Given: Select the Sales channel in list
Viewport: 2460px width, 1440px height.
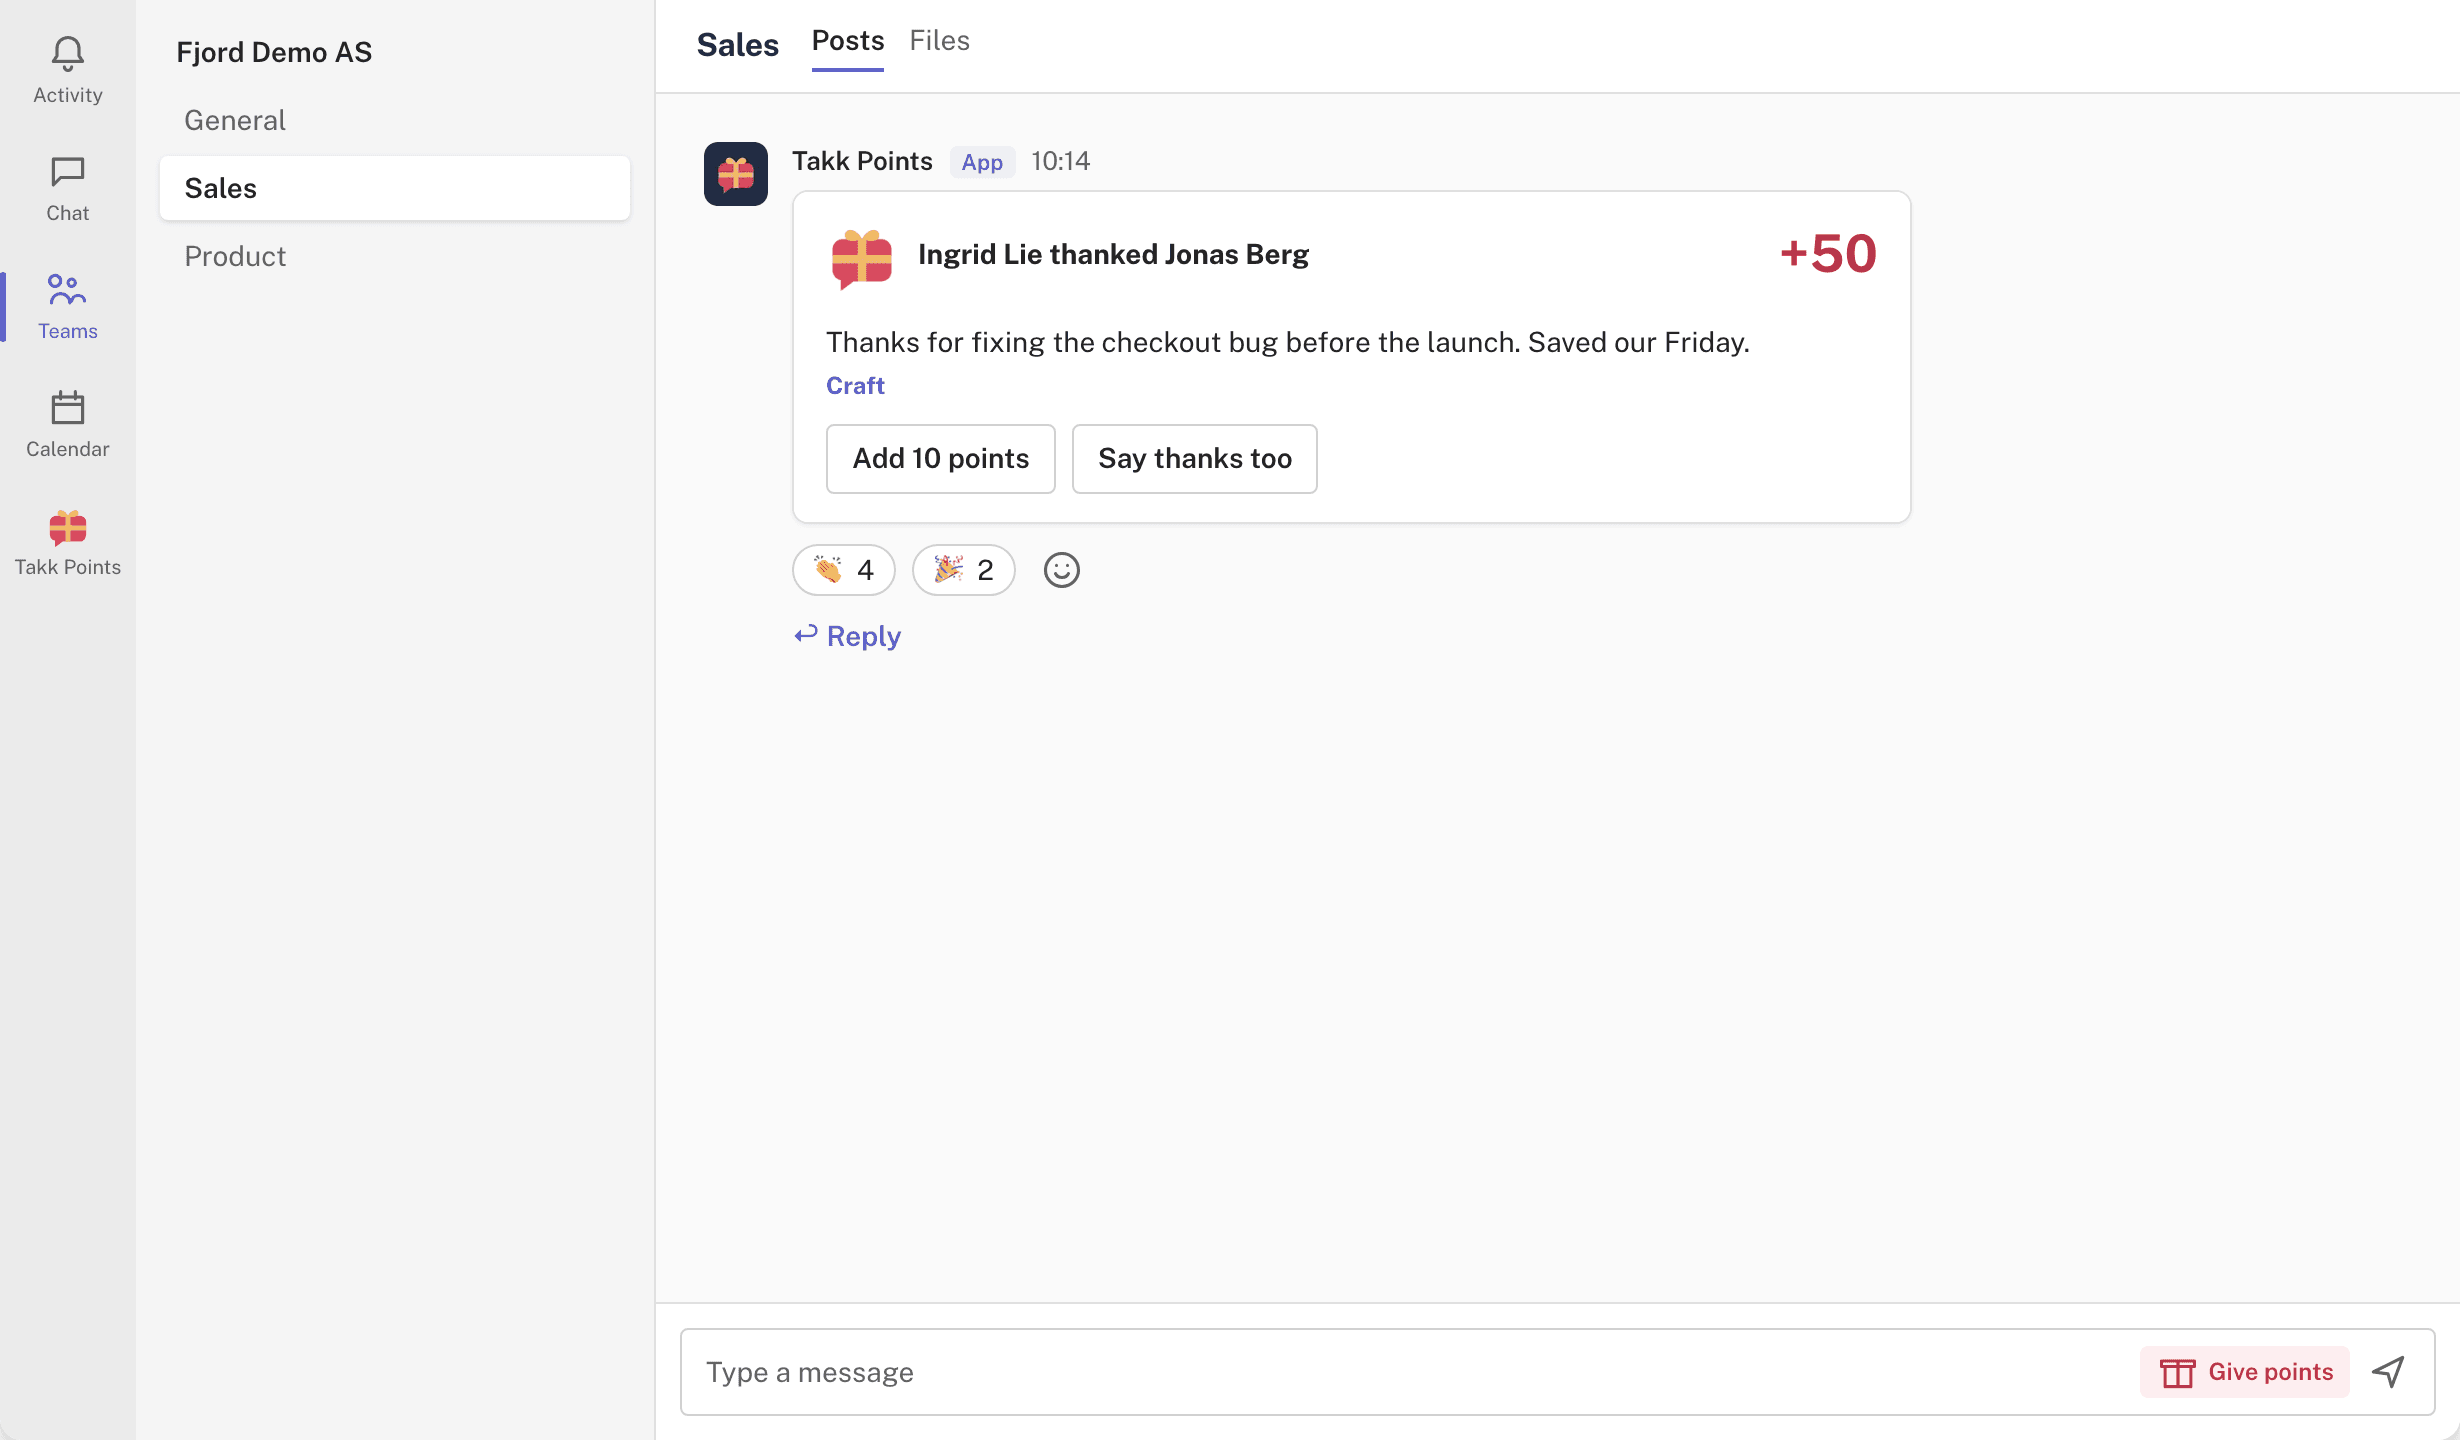Looking at the screenshot, I should pyautogui.click(x=395, y=188).
